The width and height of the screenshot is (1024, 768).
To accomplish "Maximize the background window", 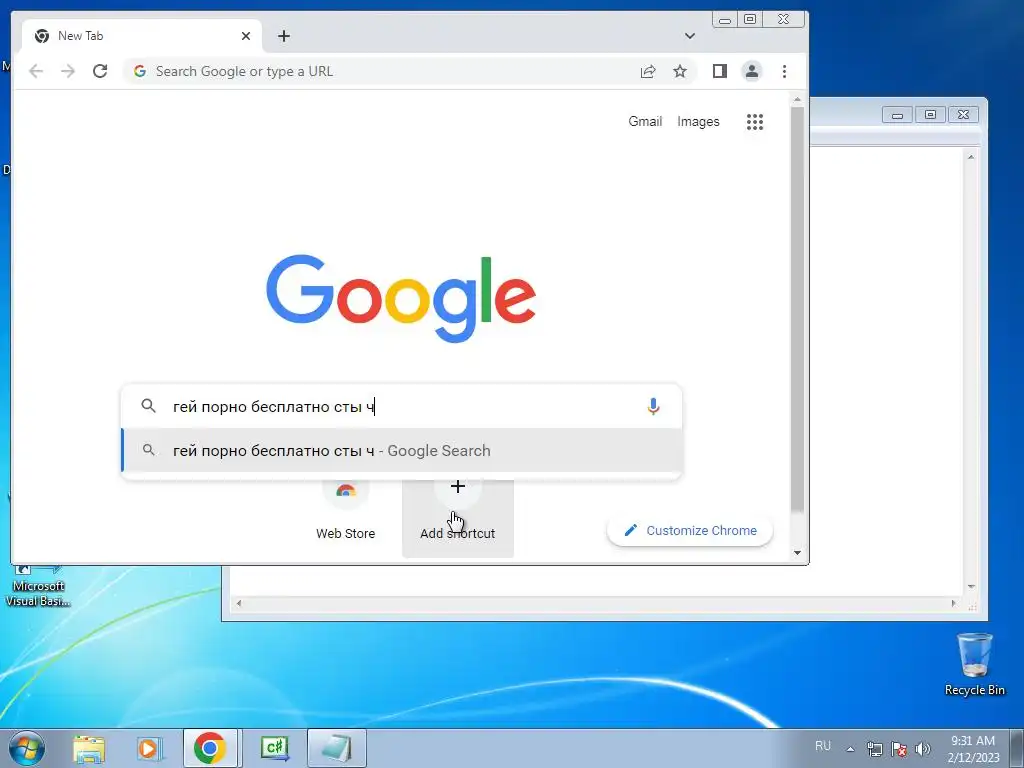I will click(x=930, y=115).
